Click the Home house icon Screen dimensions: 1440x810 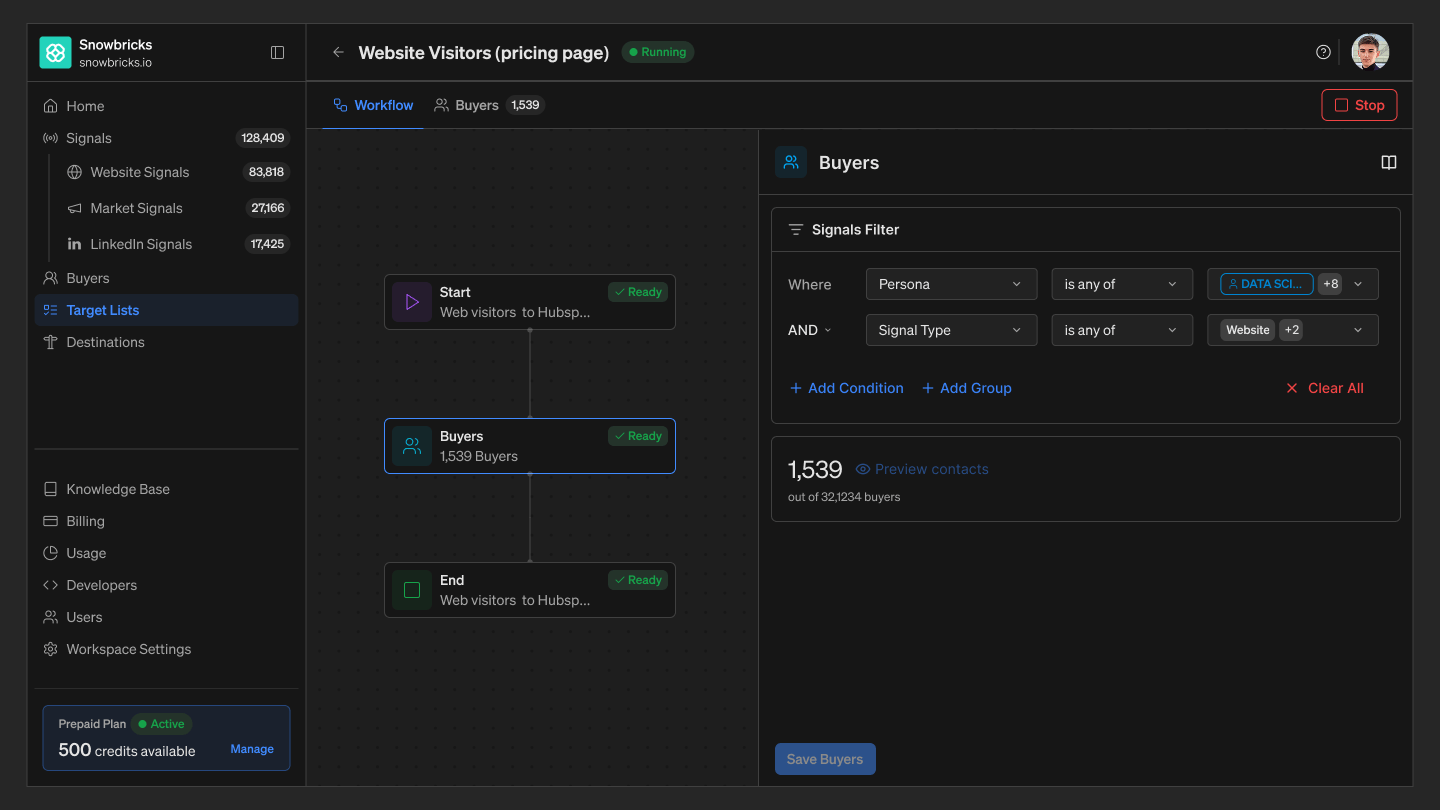pyautogui.click(x=50, y=106)
